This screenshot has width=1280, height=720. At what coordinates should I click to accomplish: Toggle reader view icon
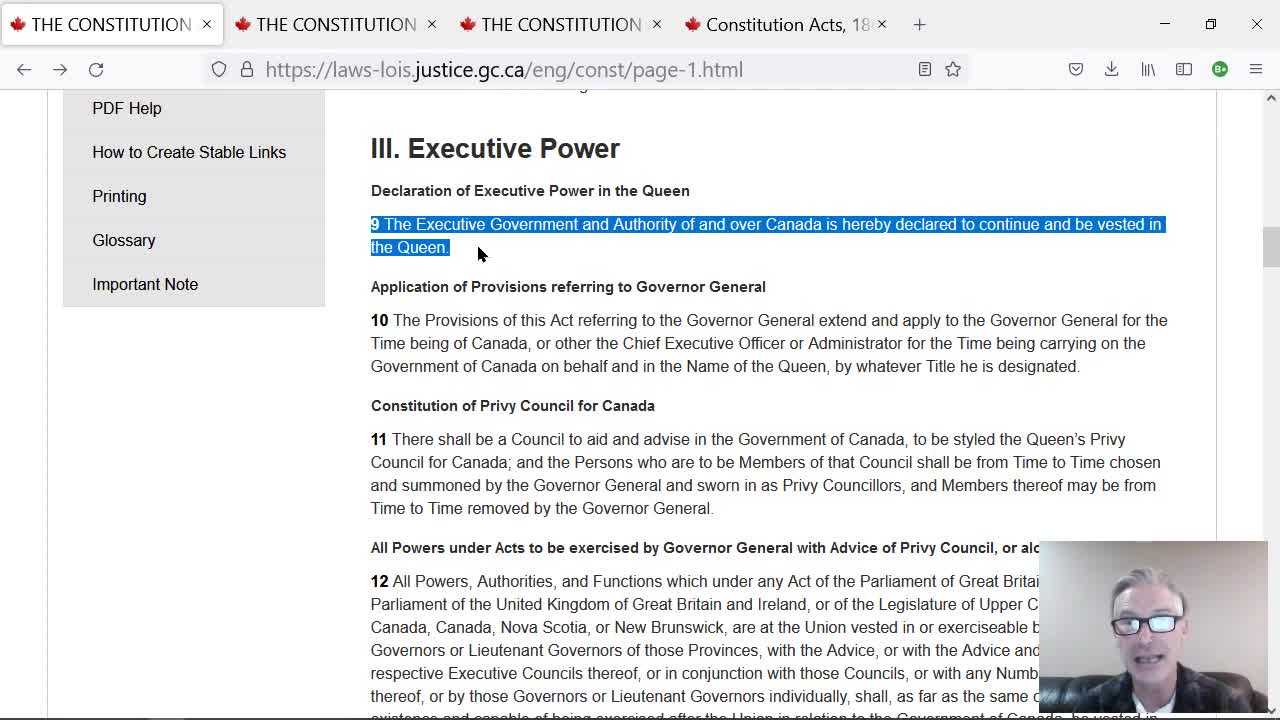pos(925,69)
